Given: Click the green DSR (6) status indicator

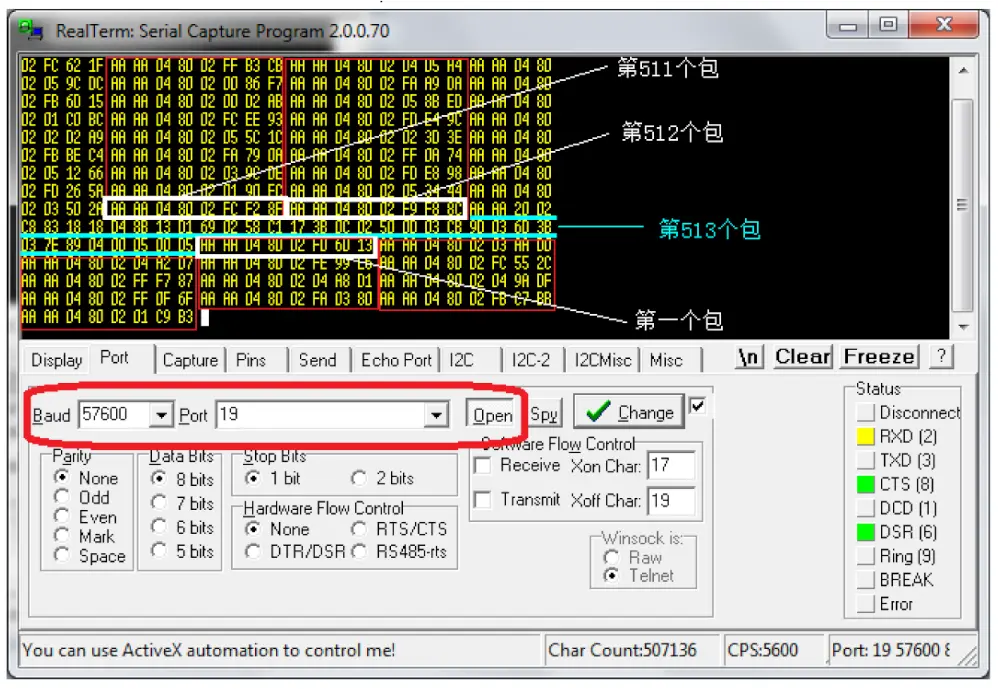Looking at the screenshot, I should click(865, 532).
